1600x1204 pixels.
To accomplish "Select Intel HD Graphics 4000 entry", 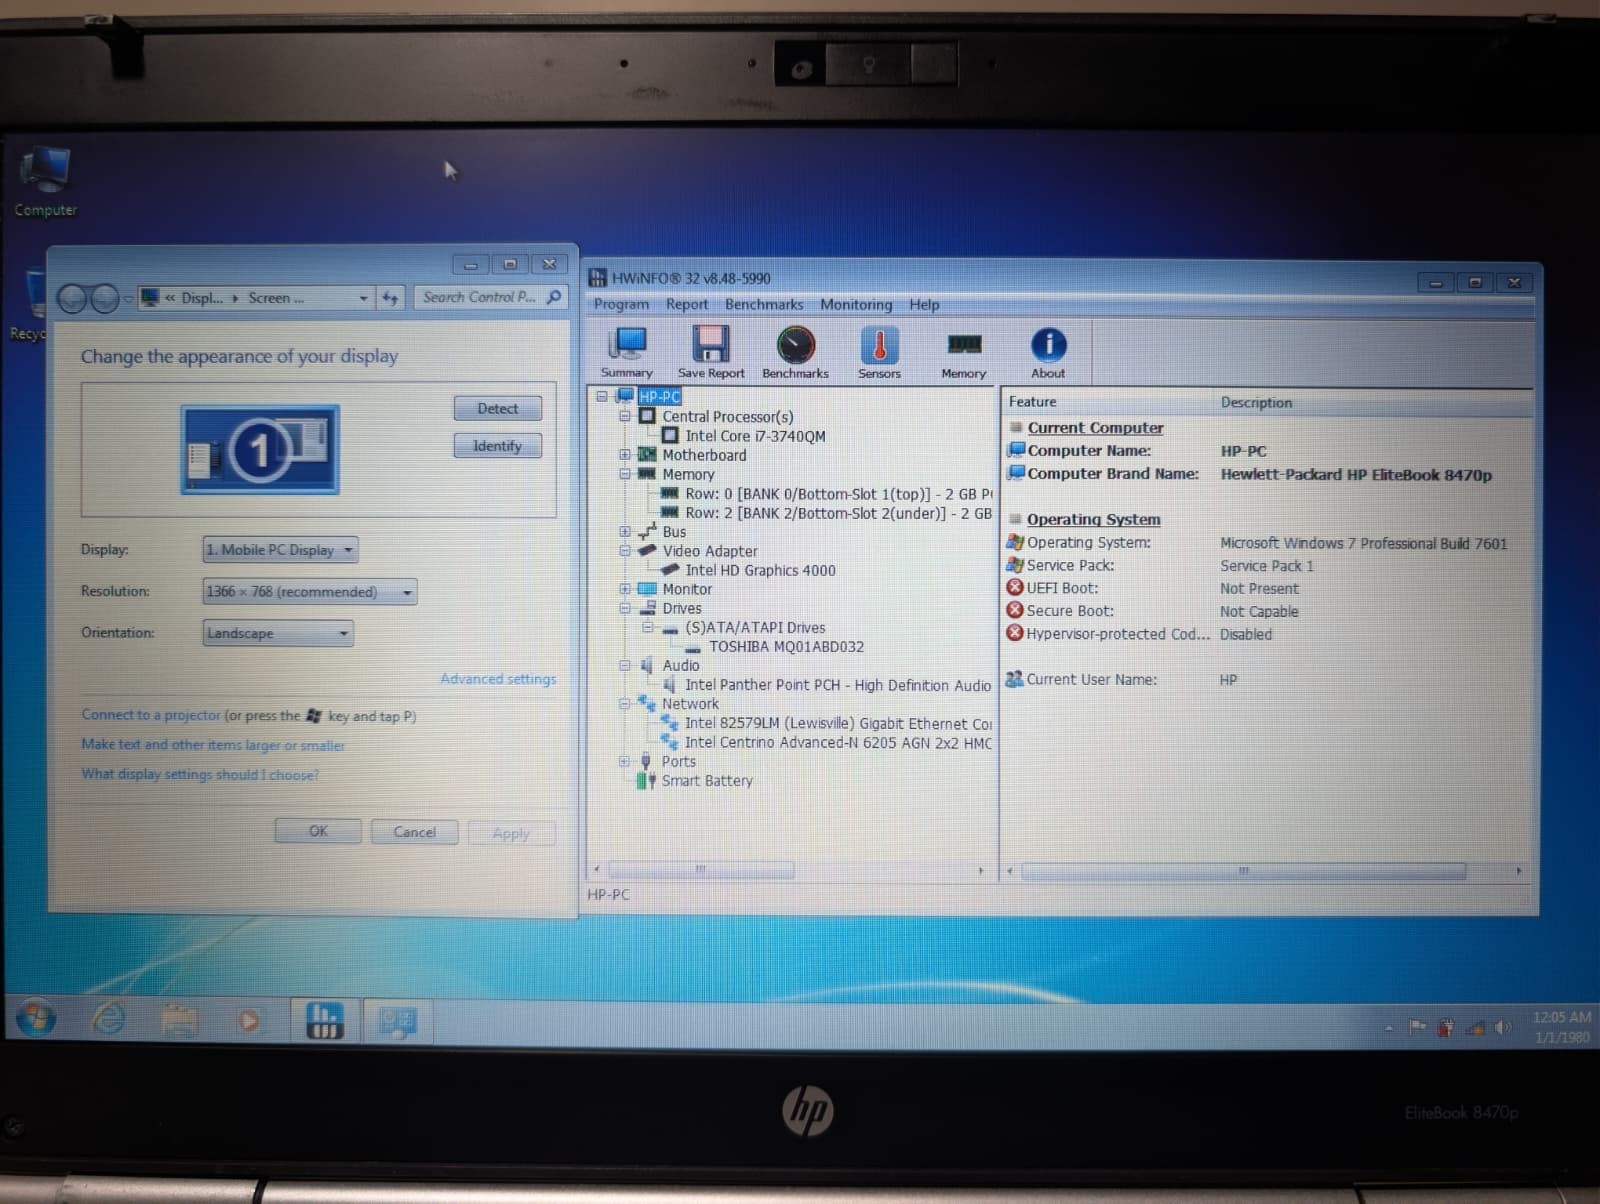I will tap(760, 570).
